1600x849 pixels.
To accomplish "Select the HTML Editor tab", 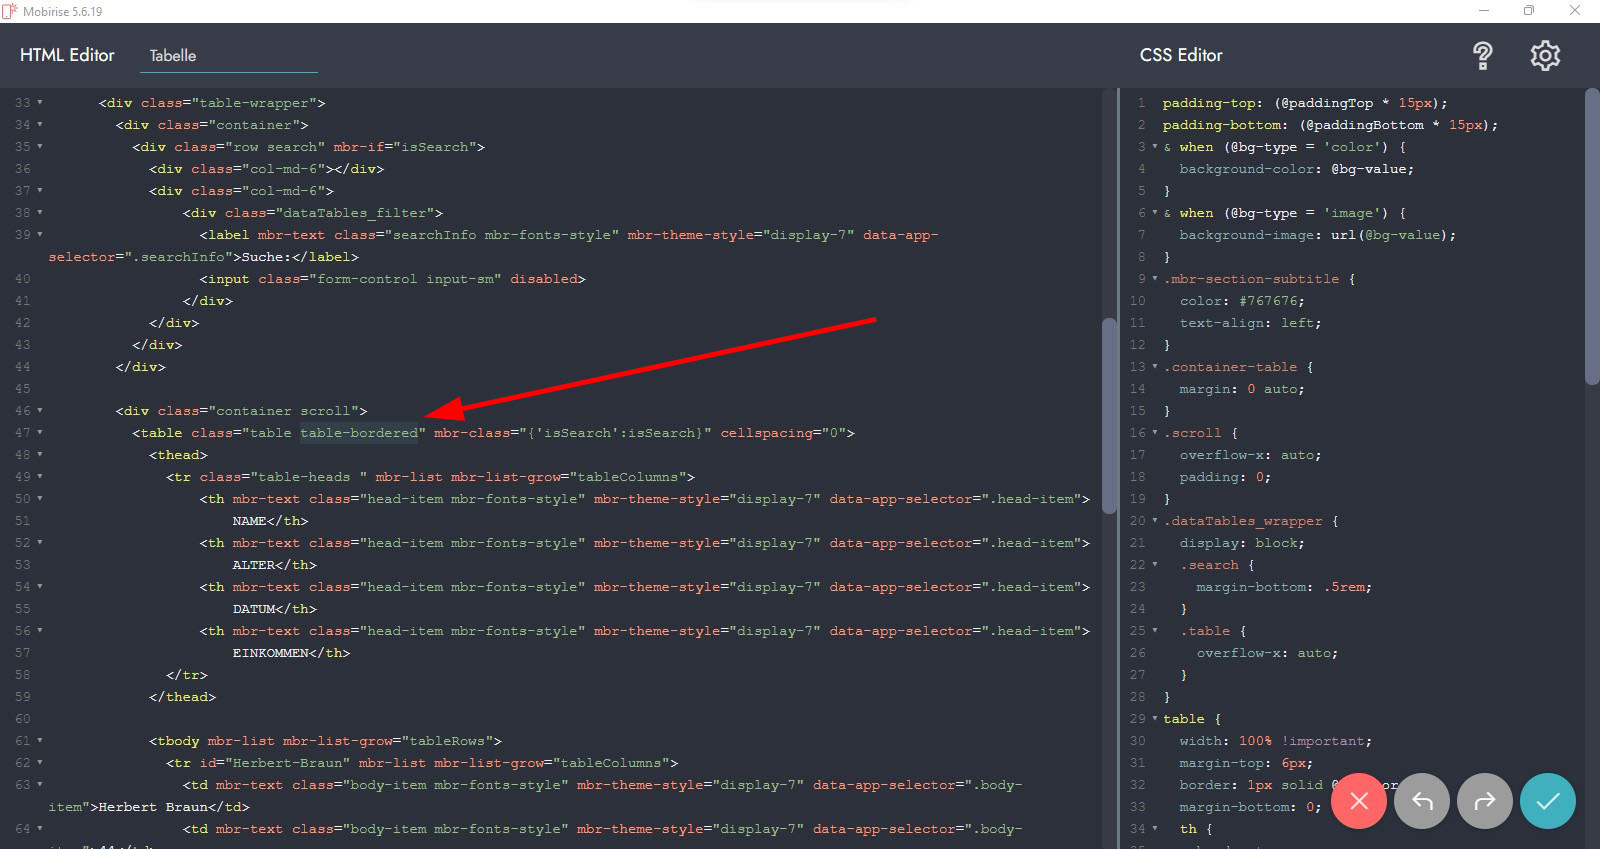I will click(x=67, y=56).
